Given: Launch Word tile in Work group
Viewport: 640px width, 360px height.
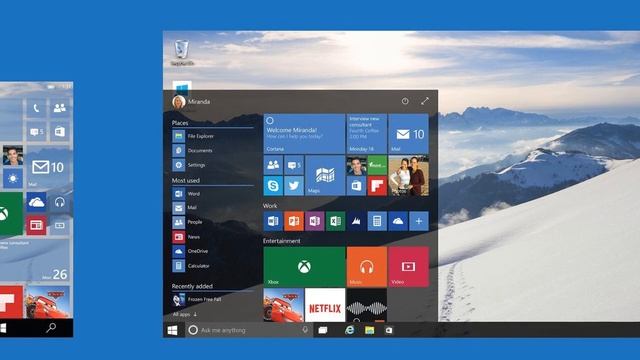Looking at the screenshot, I should coord(273,221).
